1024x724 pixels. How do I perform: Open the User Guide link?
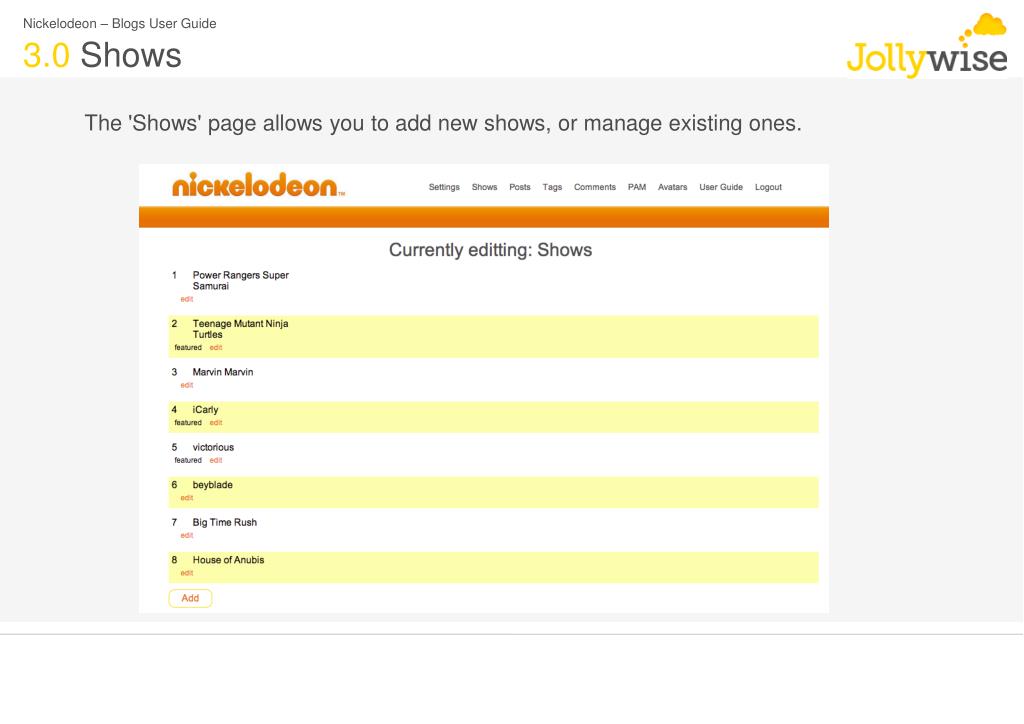click(x=721, y=187)
